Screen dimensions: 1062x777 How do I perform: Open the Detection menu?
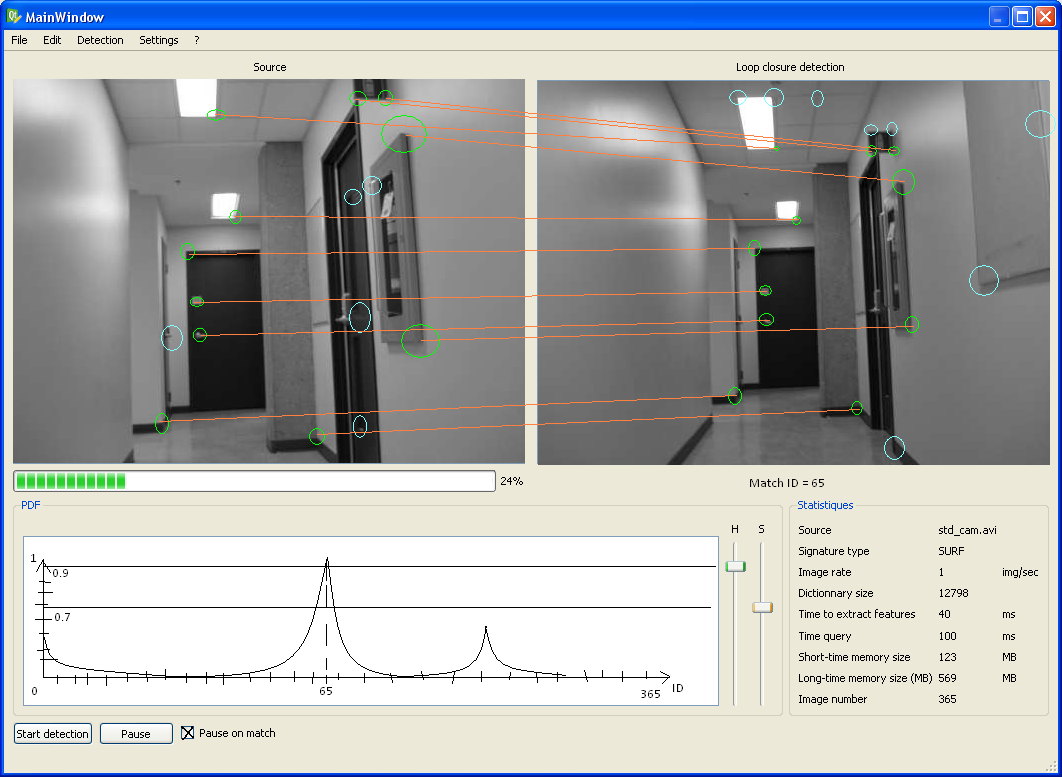tap(100, 40)
